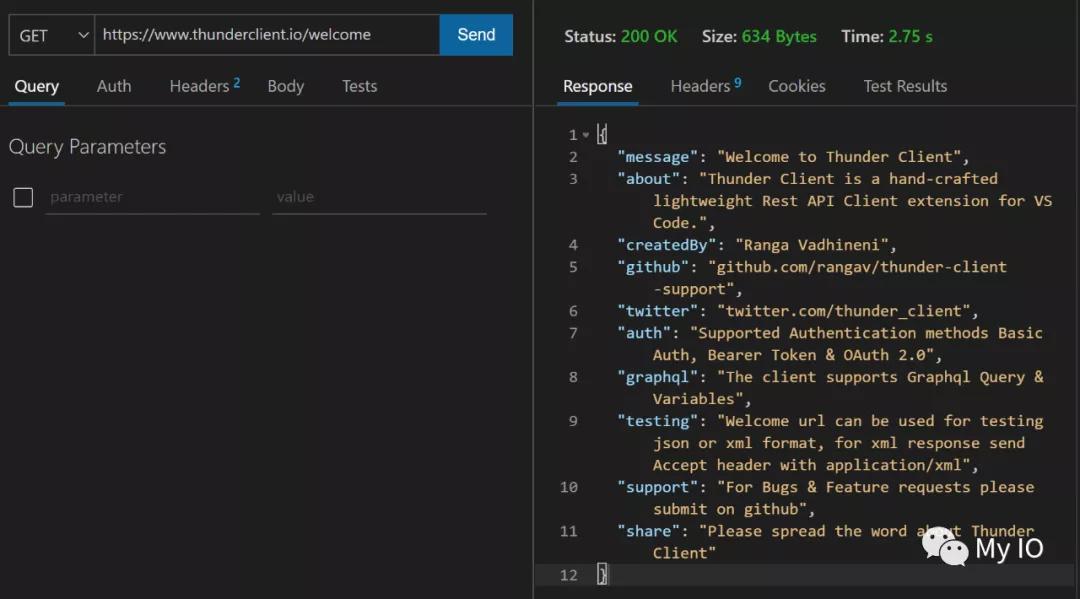View the Test Results tab
This screenshot has width=1080, height=599.
click(905, 86)
